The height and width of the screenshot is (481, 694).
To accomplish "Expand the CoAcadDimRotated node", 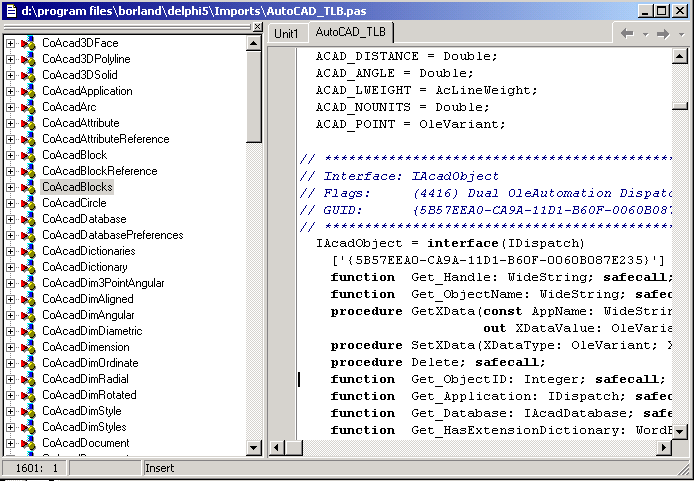I will coord(10,395).
